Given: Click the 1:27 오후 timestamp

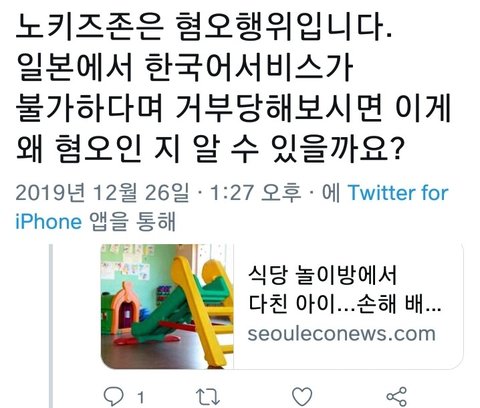Looking at the screenshot, I should 256,193.
